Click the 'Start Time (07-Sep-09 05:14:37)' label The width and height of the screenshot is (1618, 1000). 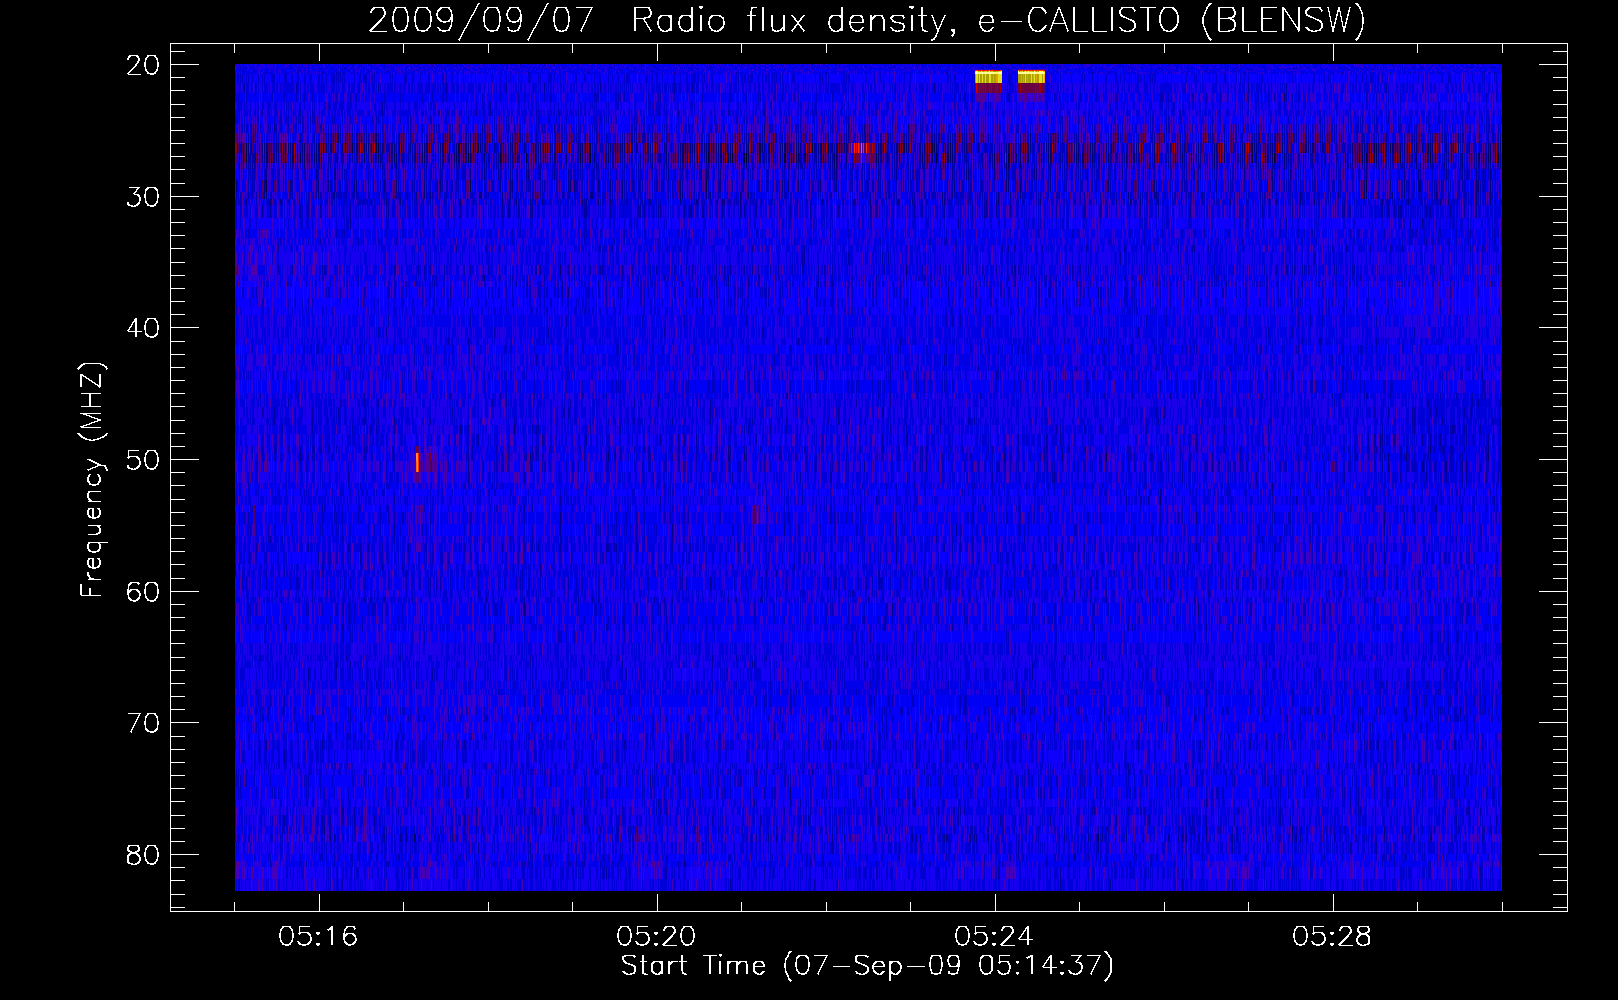[867, 966]
